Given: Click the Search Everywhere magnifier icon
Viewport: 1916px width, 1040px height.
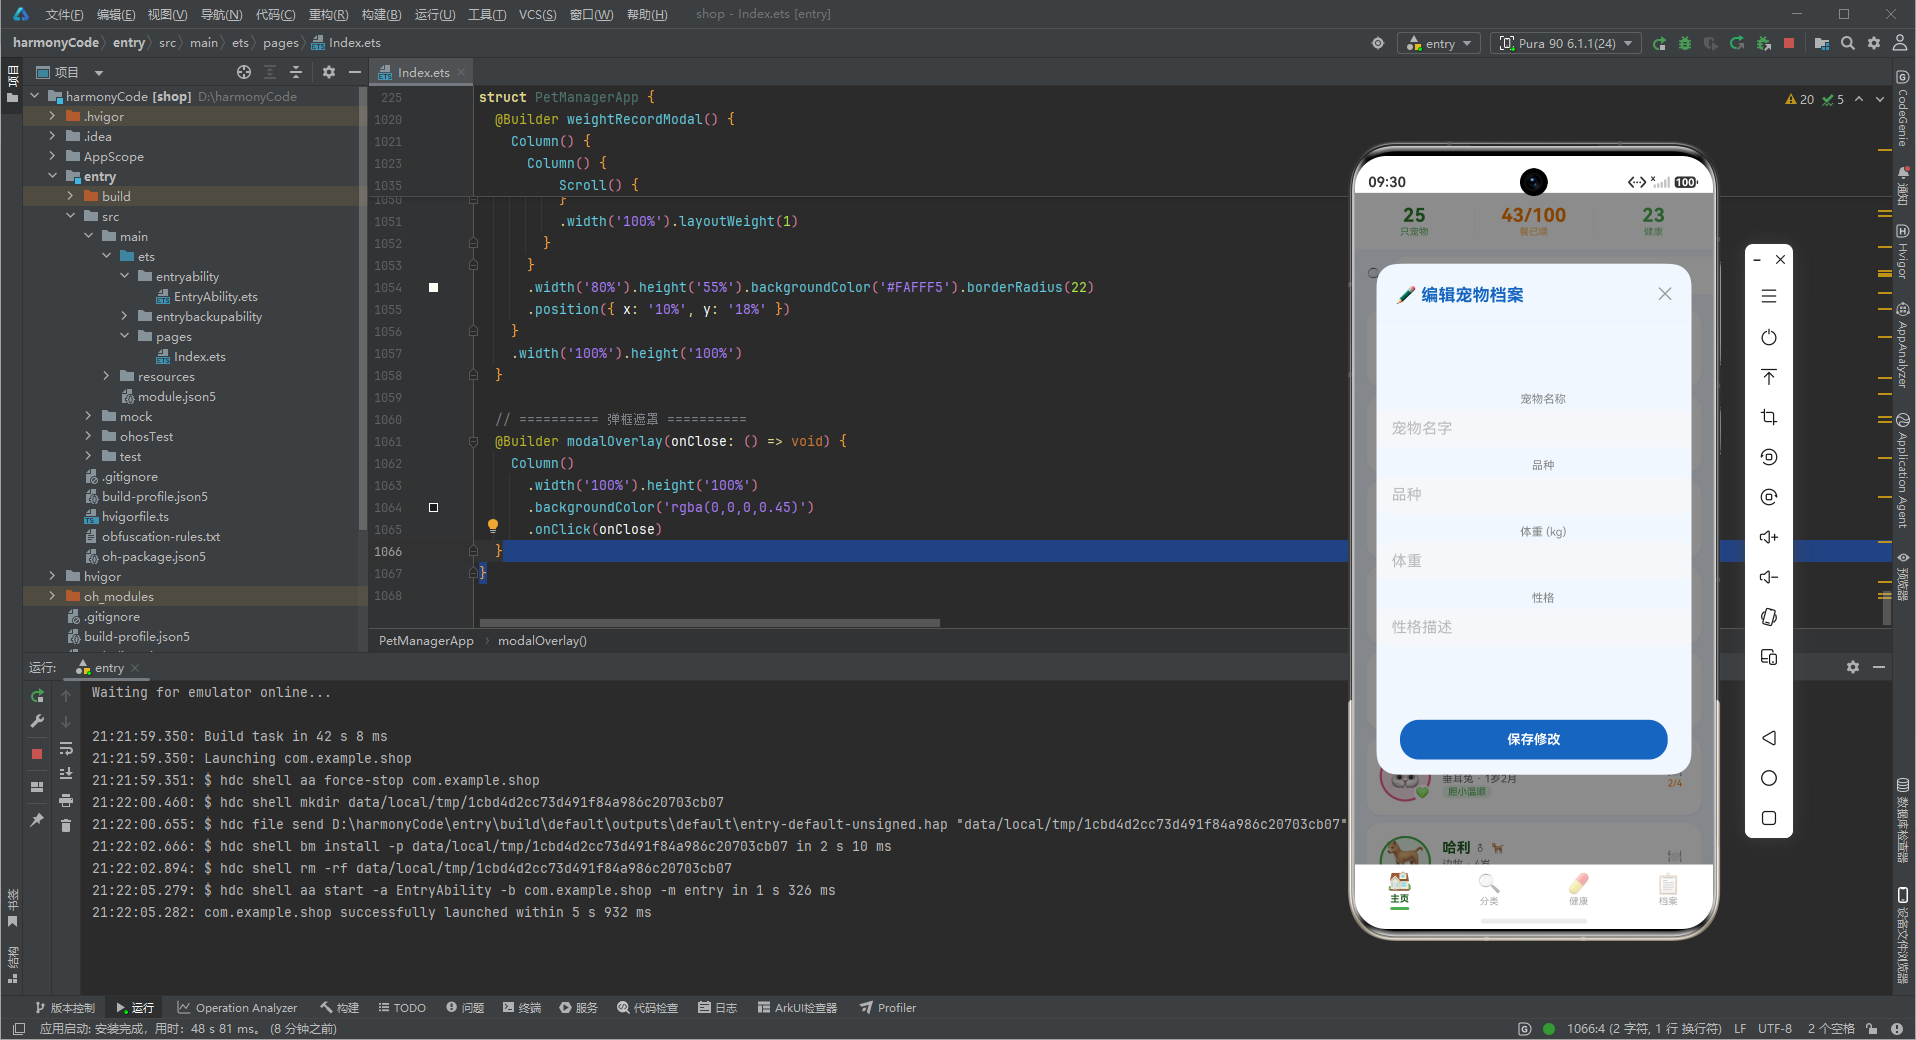Looking at the screenshot, I should click(1848, 43).
